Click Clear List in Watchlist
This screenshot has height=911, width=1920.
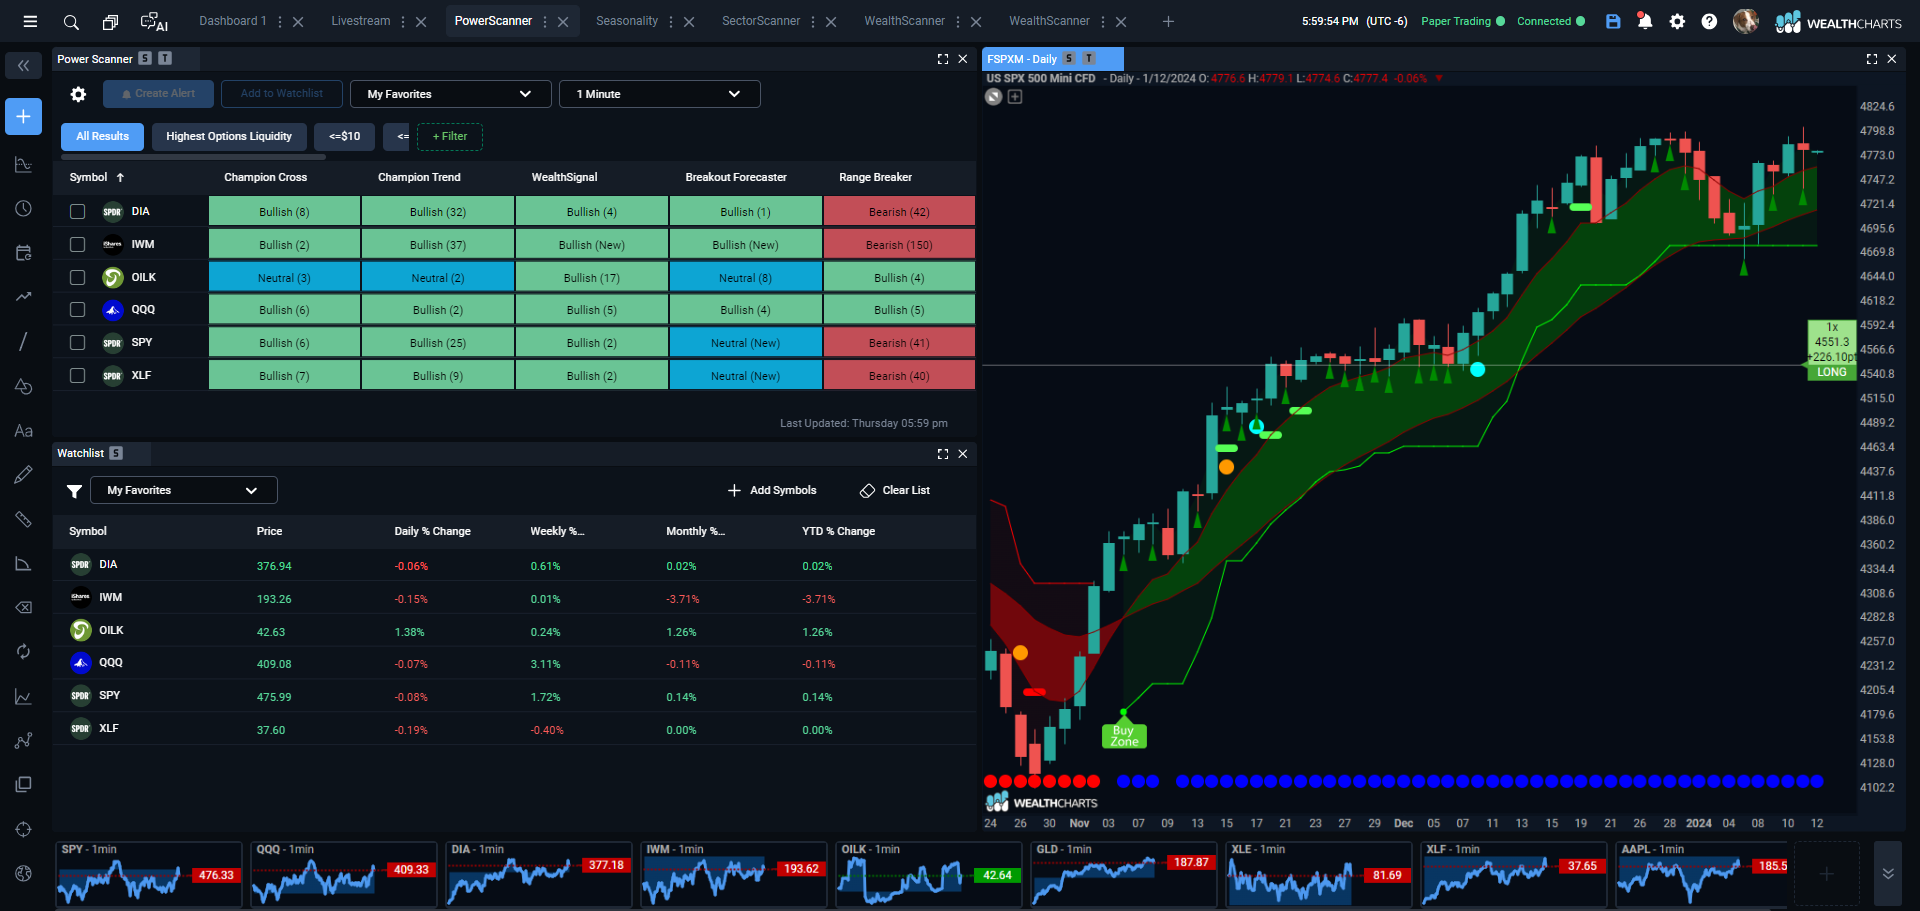(895, 490)
